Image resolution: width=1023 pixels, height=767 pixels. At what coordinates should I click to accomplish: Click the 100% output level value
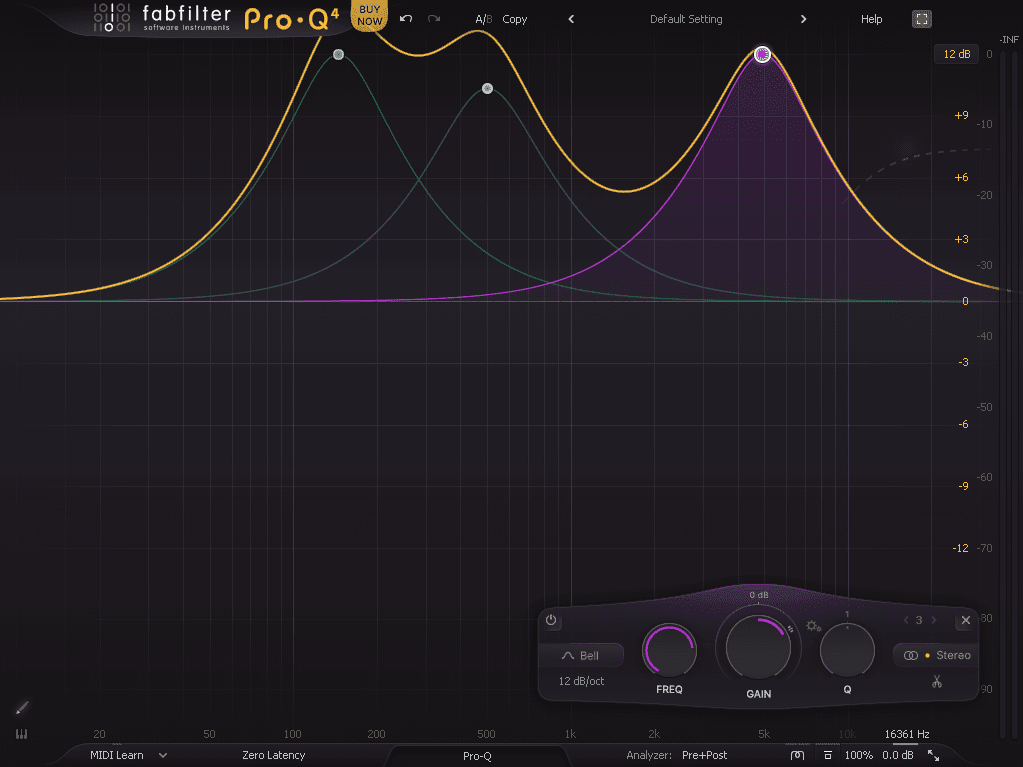[x=859, y=755]
